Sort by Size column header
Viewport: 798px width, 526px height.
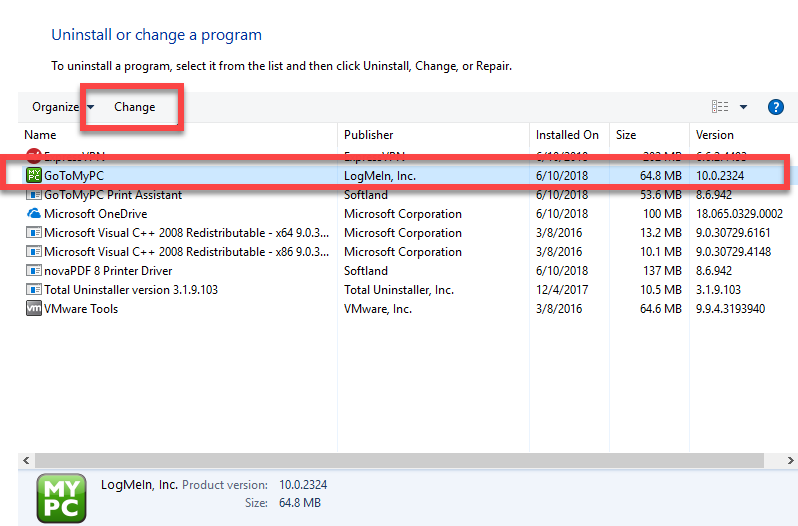tap(625, 135)
